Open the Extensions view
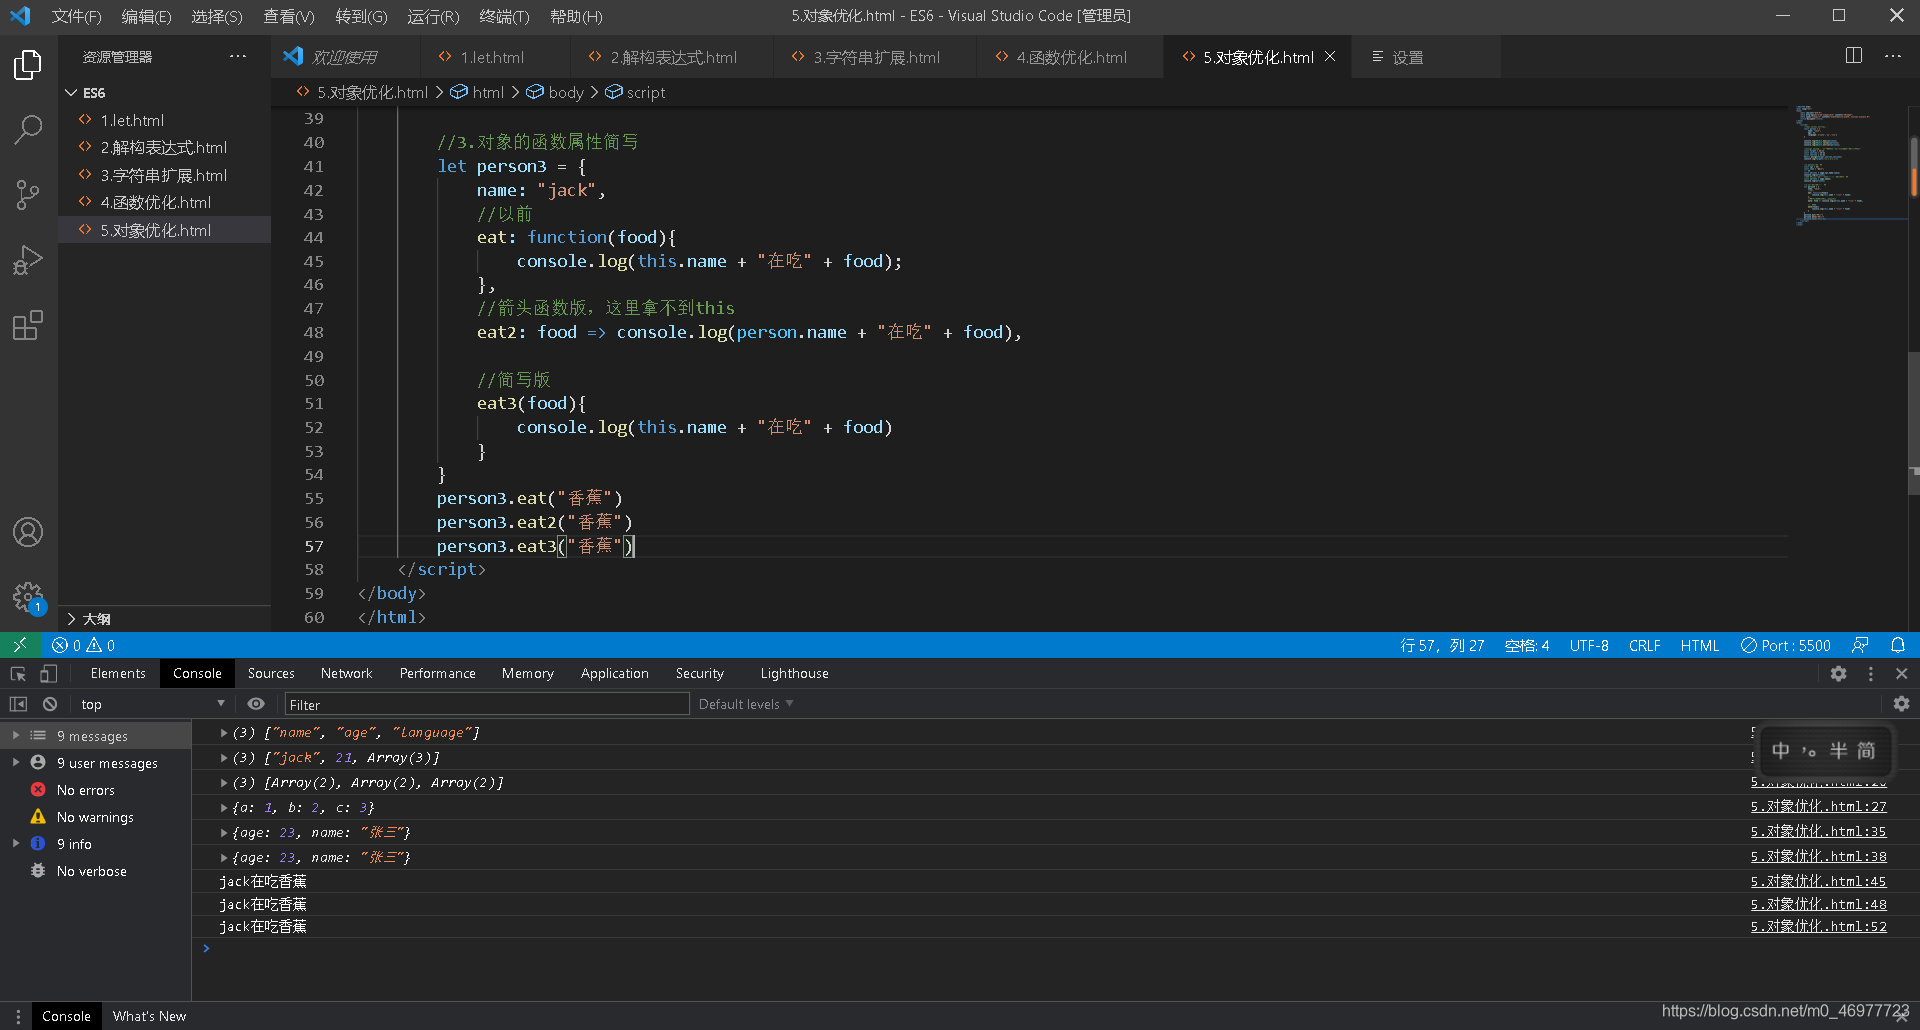The width and height of the screenshot is (1920, 1030). [x=28, y=325]
